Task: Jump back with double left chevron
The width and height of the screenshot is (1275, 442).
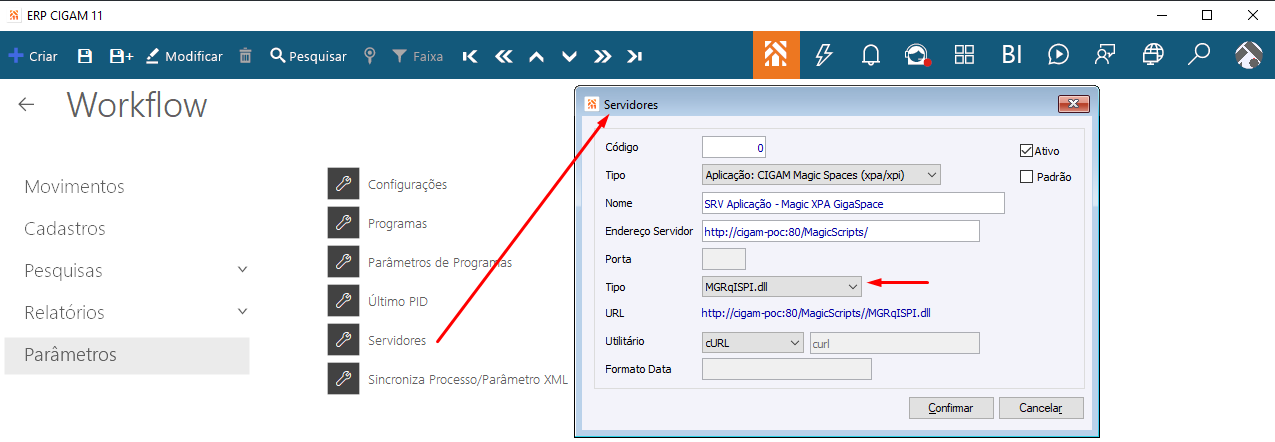Action: click(503, 56)
